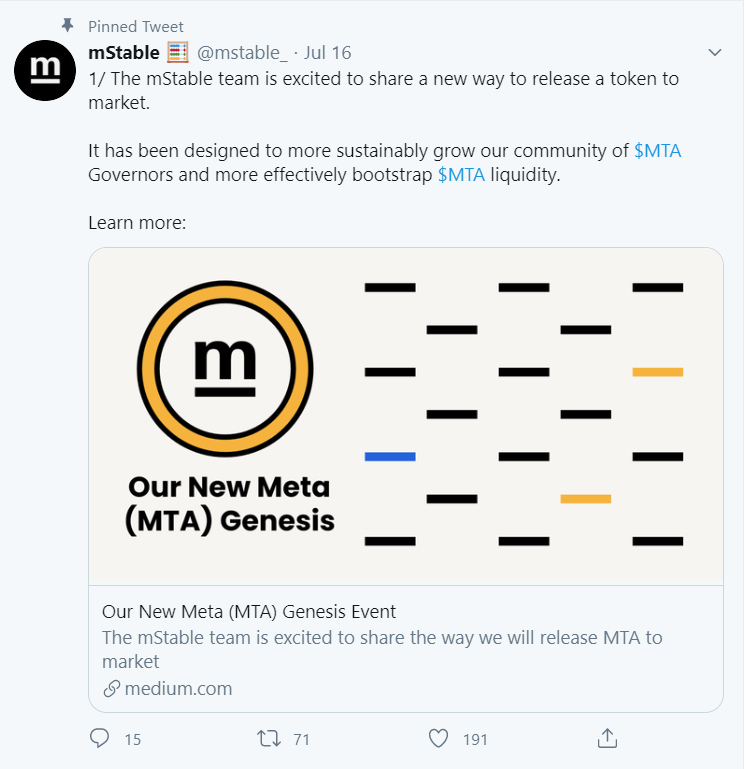The image size is (749, 769).
Task: Open the @mstable_ handle profile
Action: 241,53
